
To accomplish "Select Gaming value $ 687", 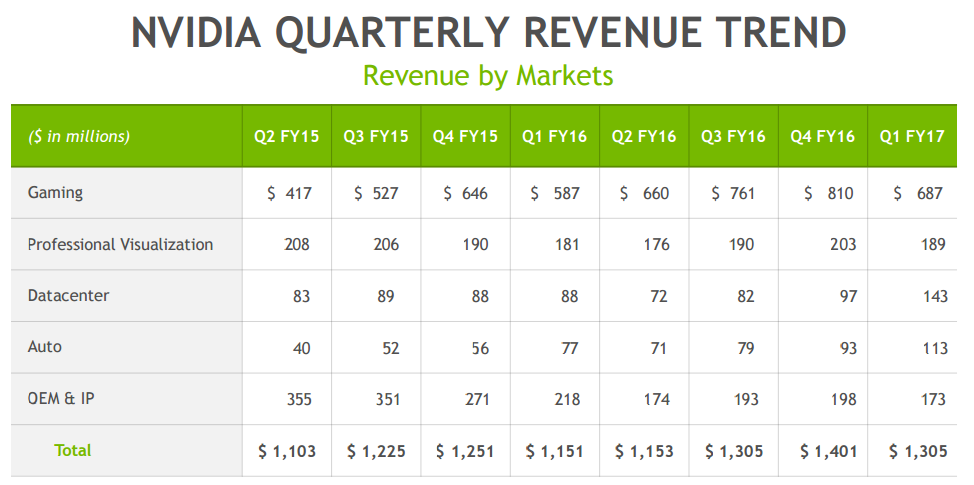I will point(918,194).
